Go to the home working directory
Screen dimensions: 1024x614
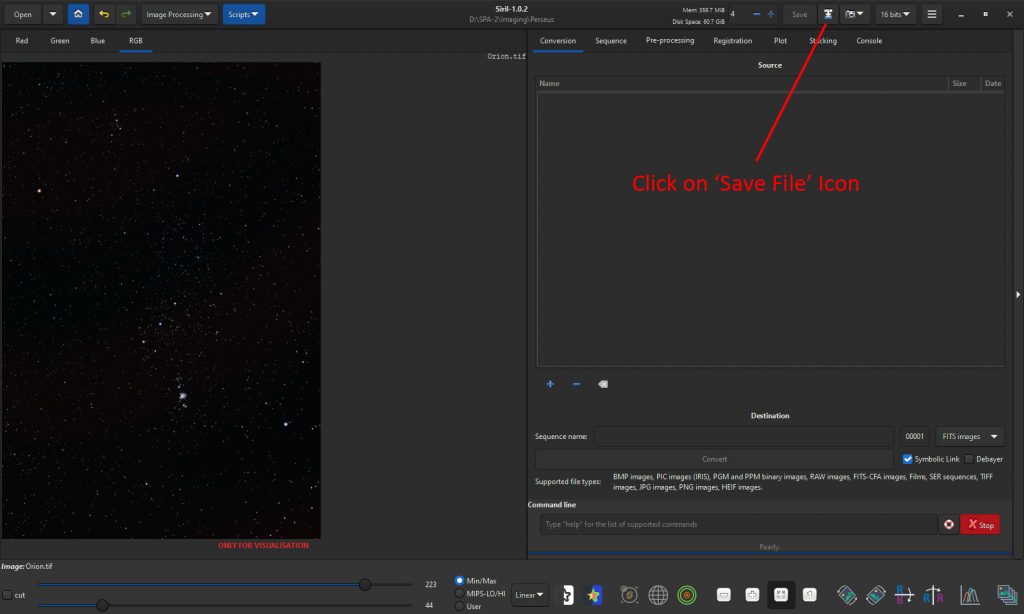[78, 14]
